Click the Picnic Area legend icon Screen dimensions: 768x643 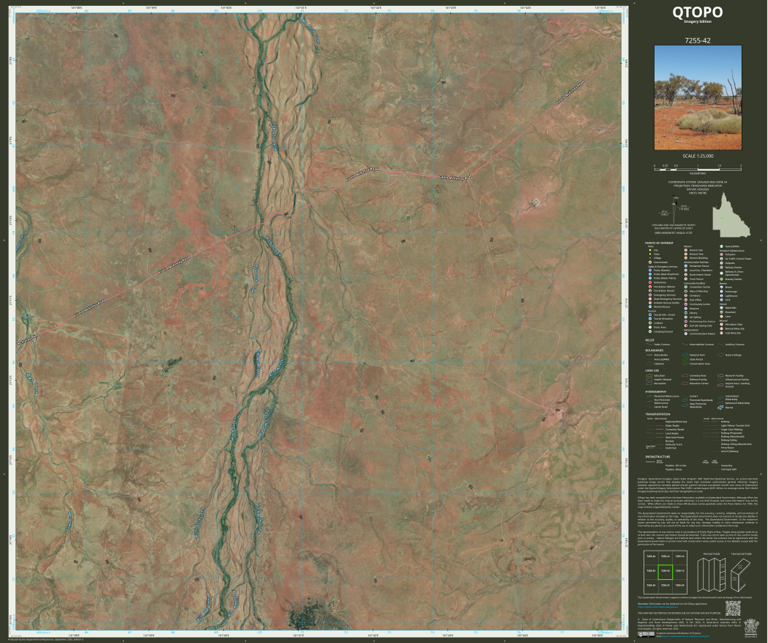coord(650,327)
